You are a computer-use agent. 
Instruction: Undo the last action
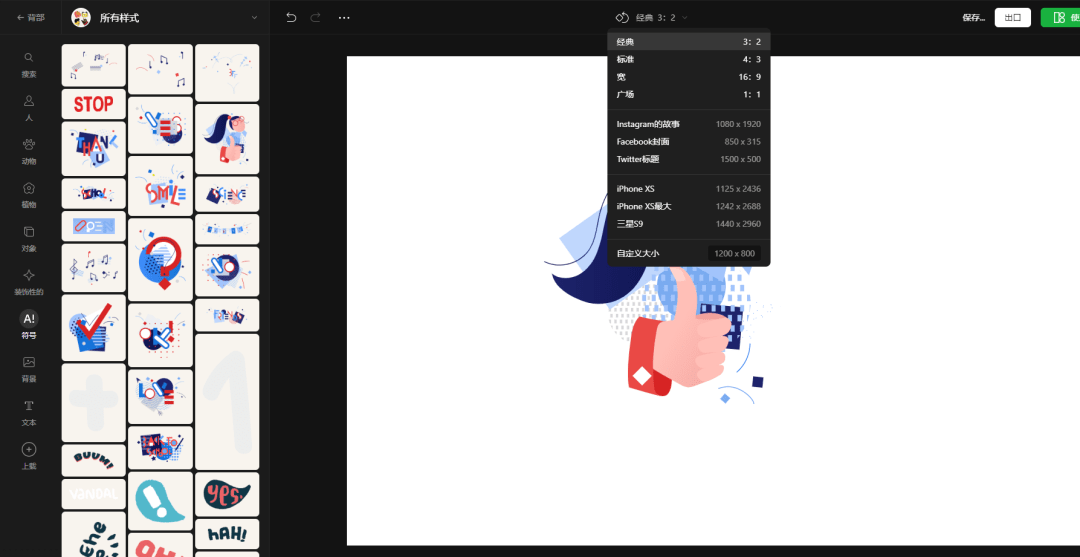[291, 17]
